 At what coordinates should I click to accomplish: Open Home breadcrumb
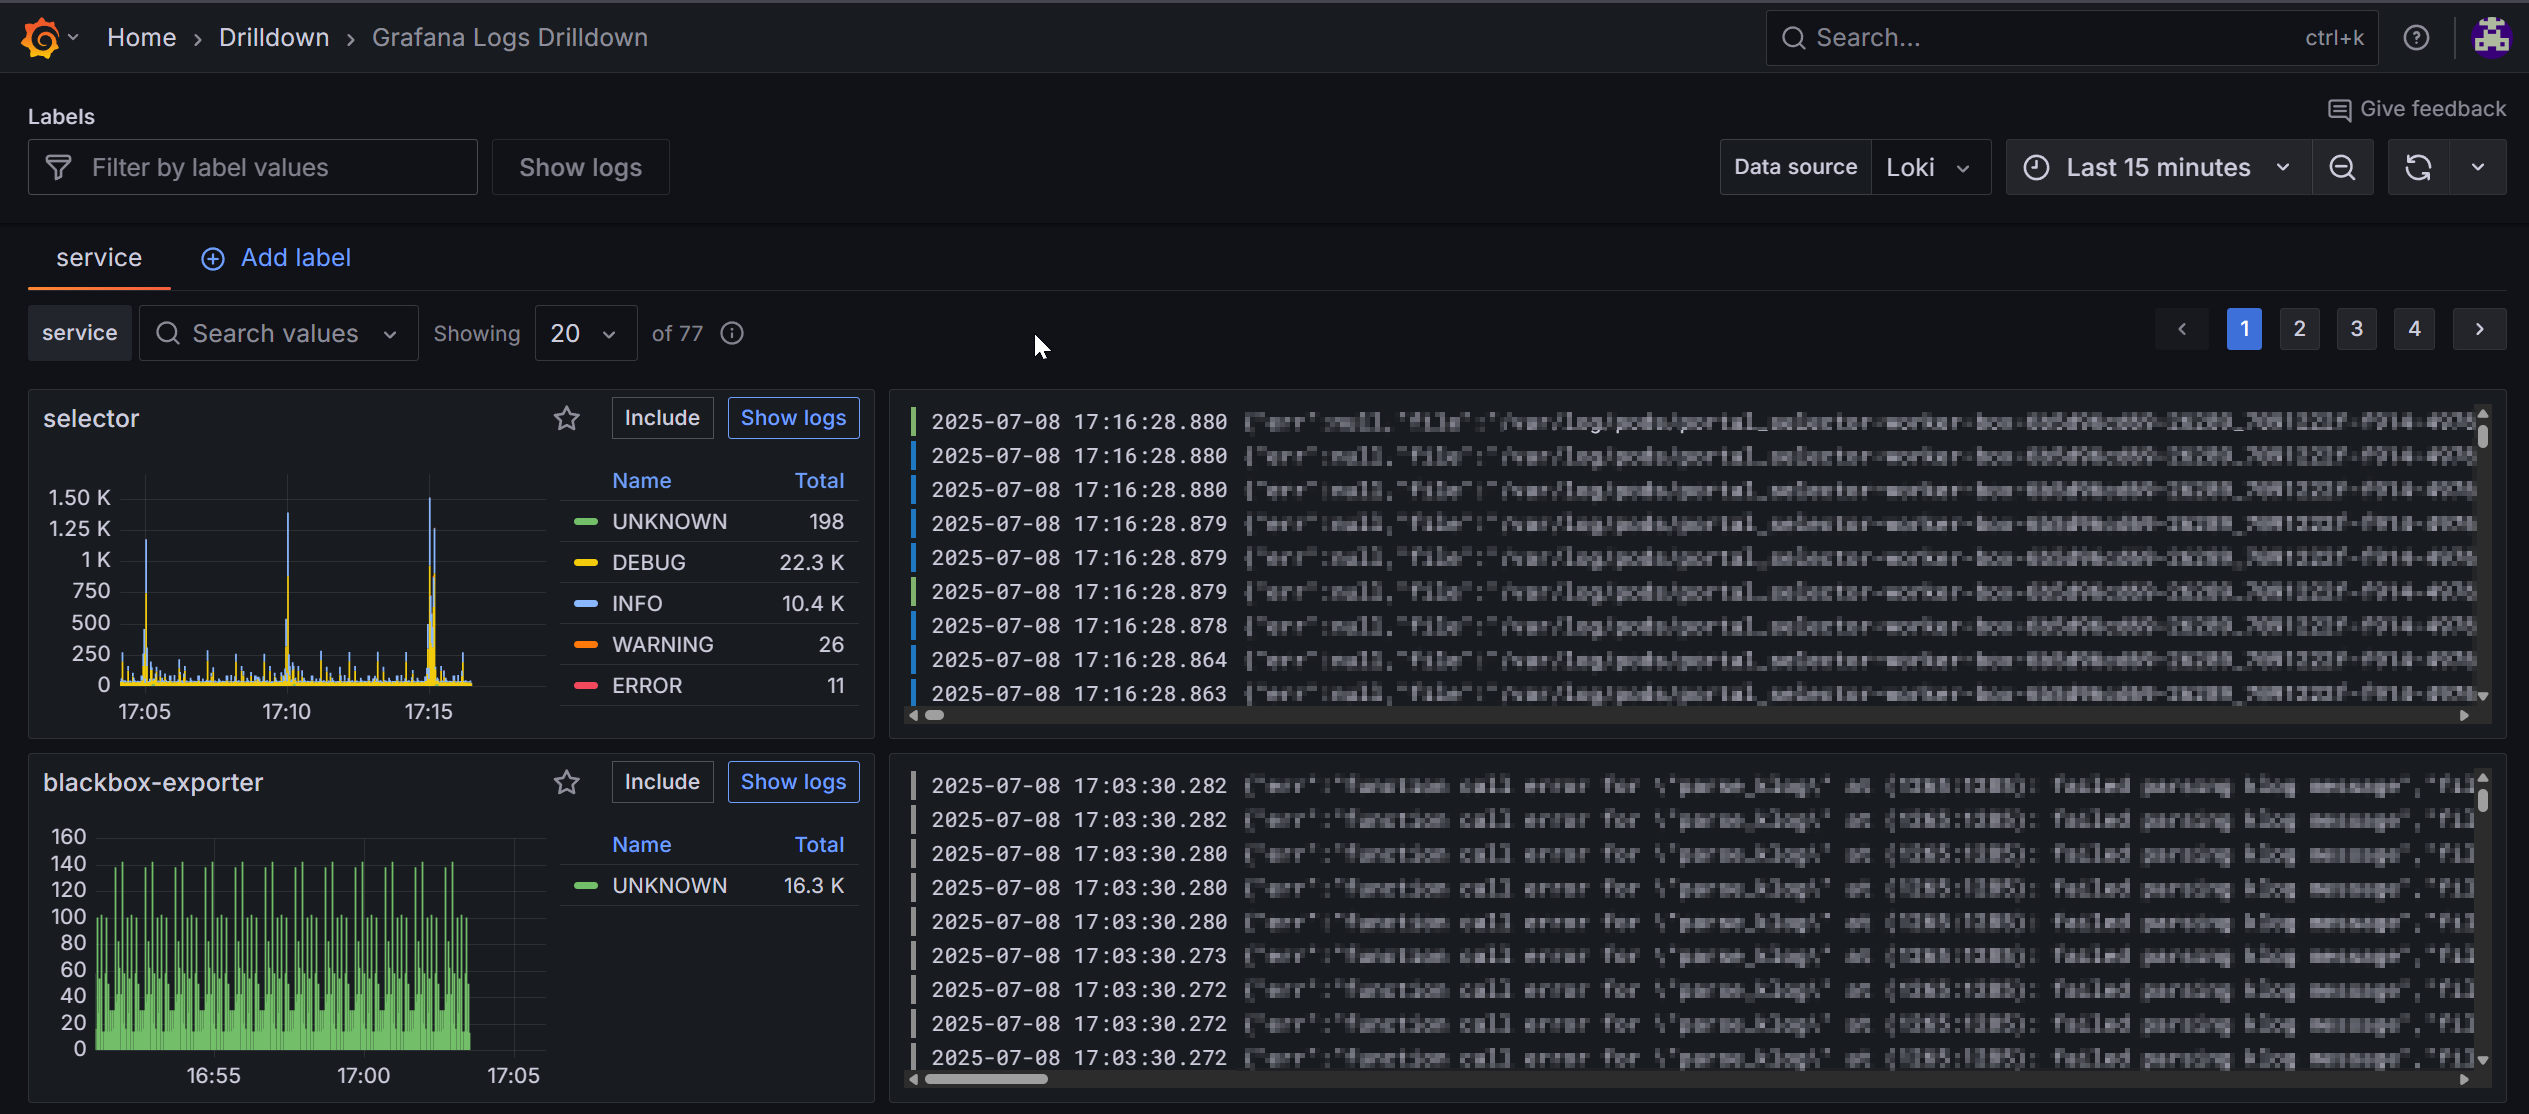click(141, 37)
